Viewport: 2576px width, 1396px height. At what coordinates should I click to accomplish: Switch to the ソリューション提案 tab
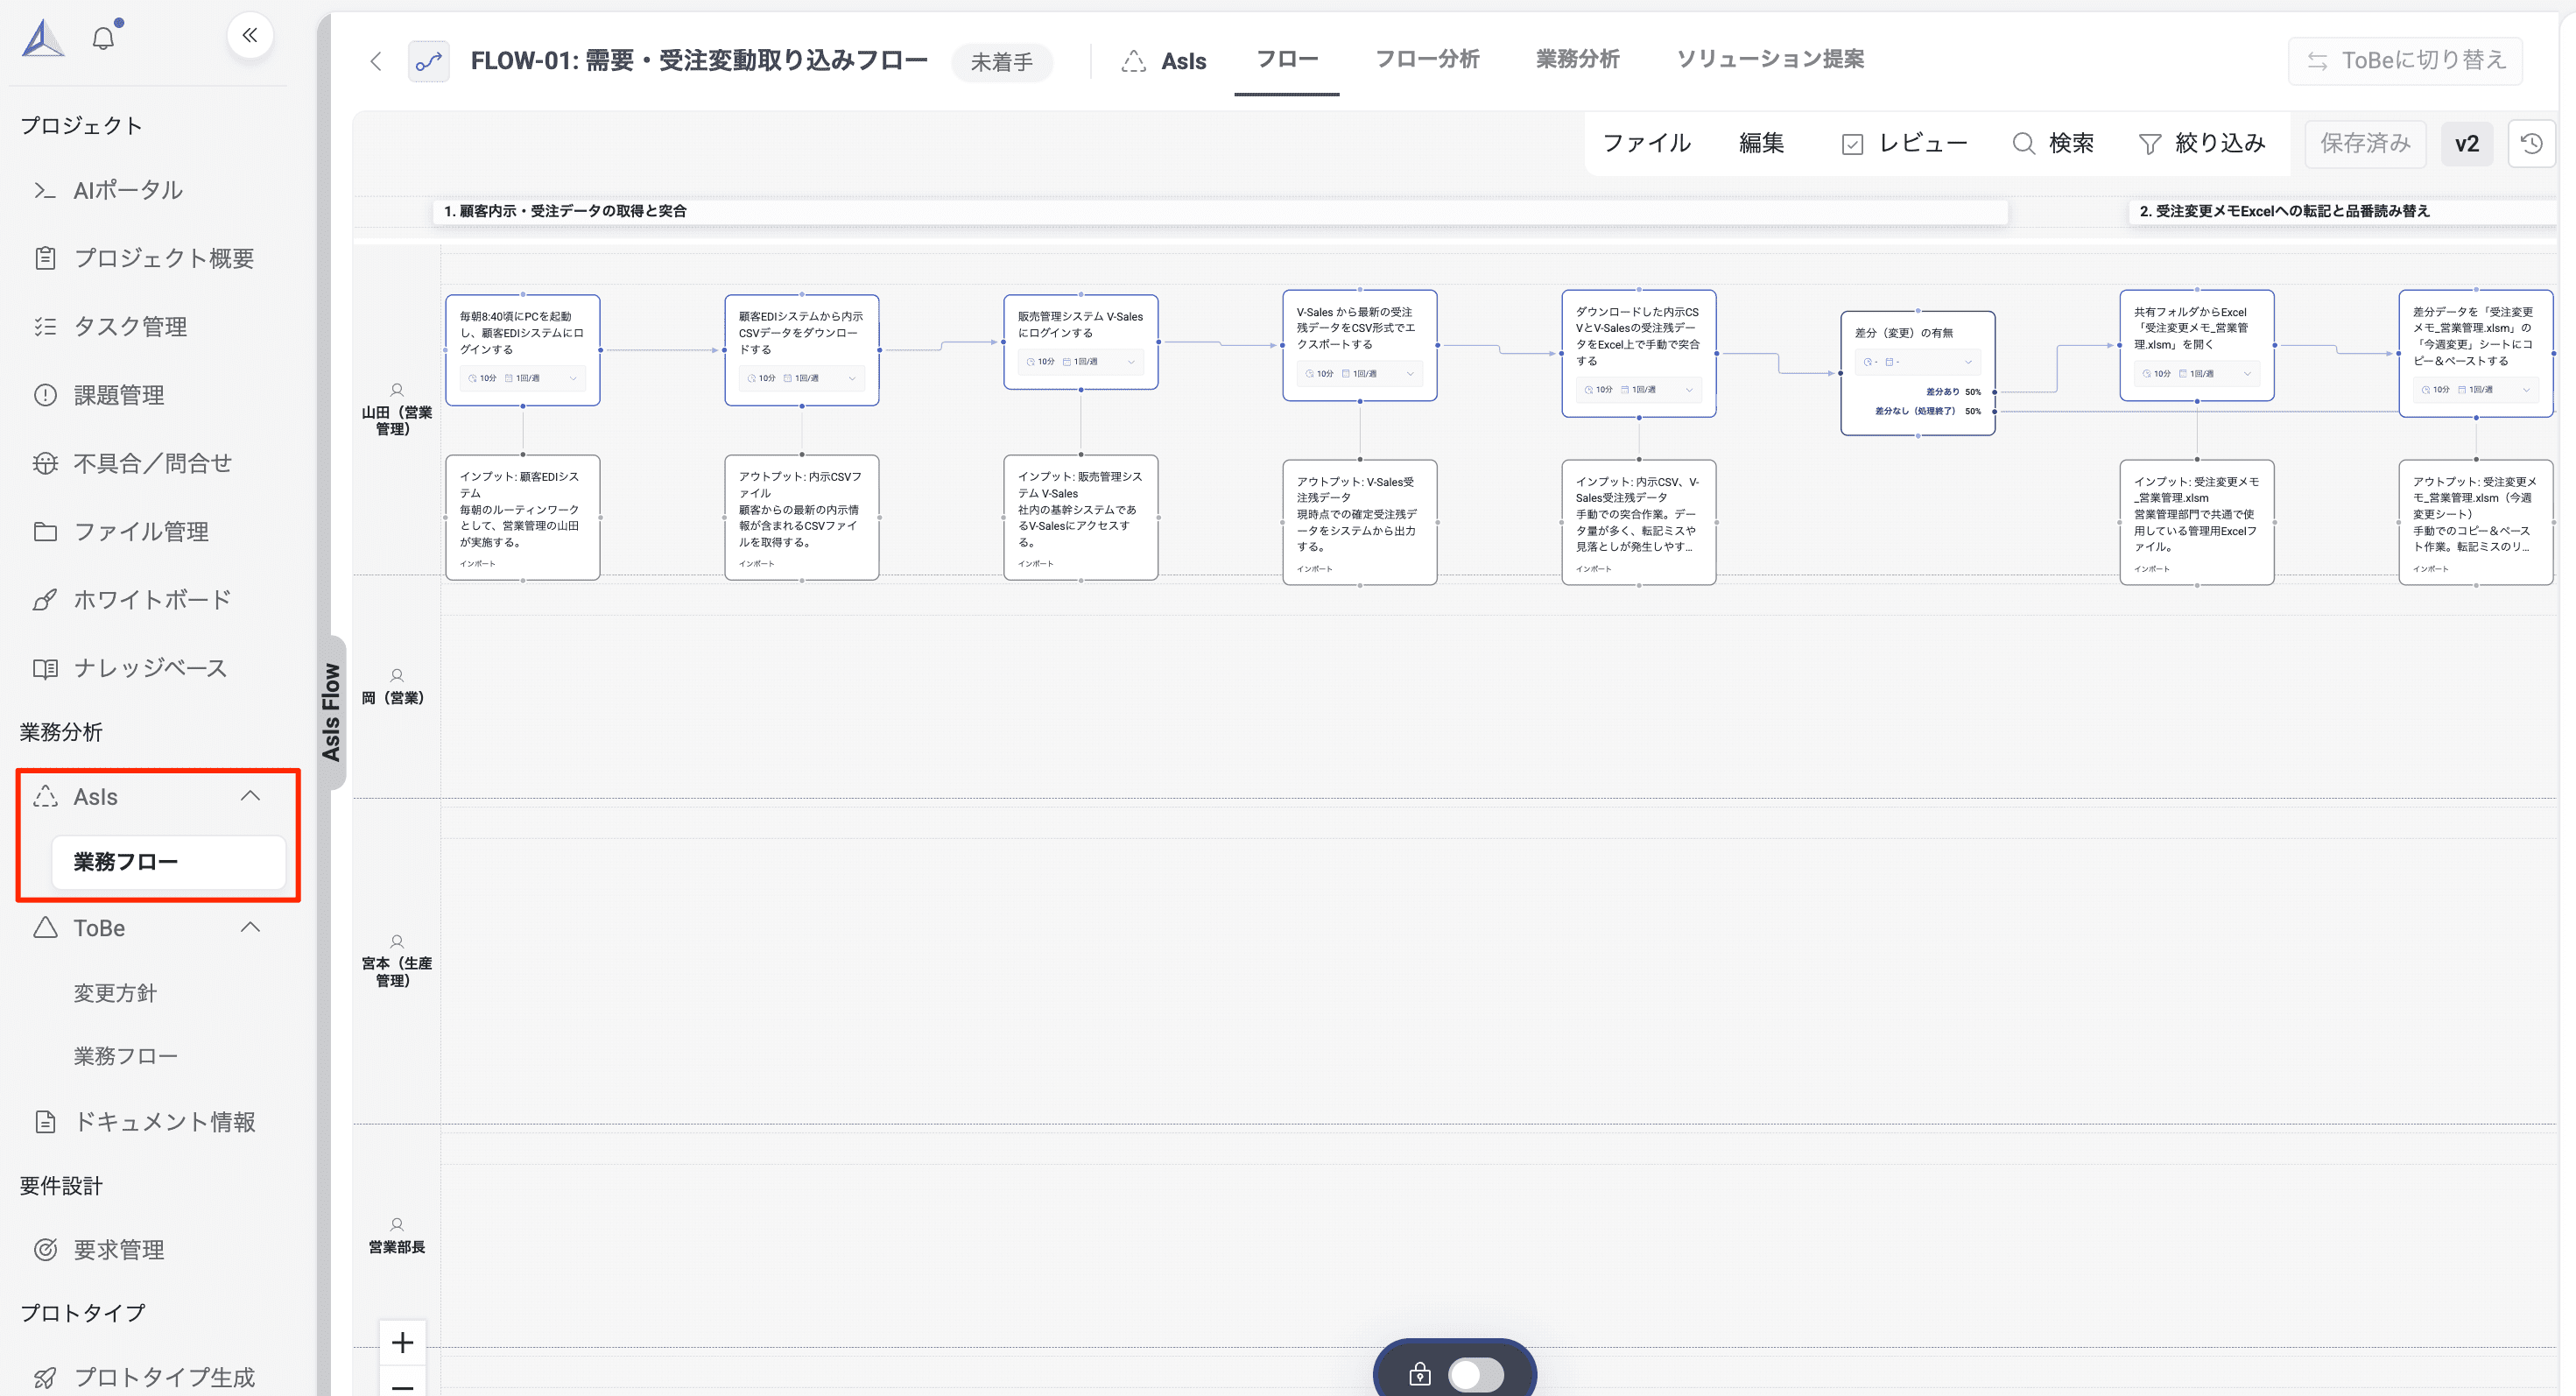click(1770, 59)
